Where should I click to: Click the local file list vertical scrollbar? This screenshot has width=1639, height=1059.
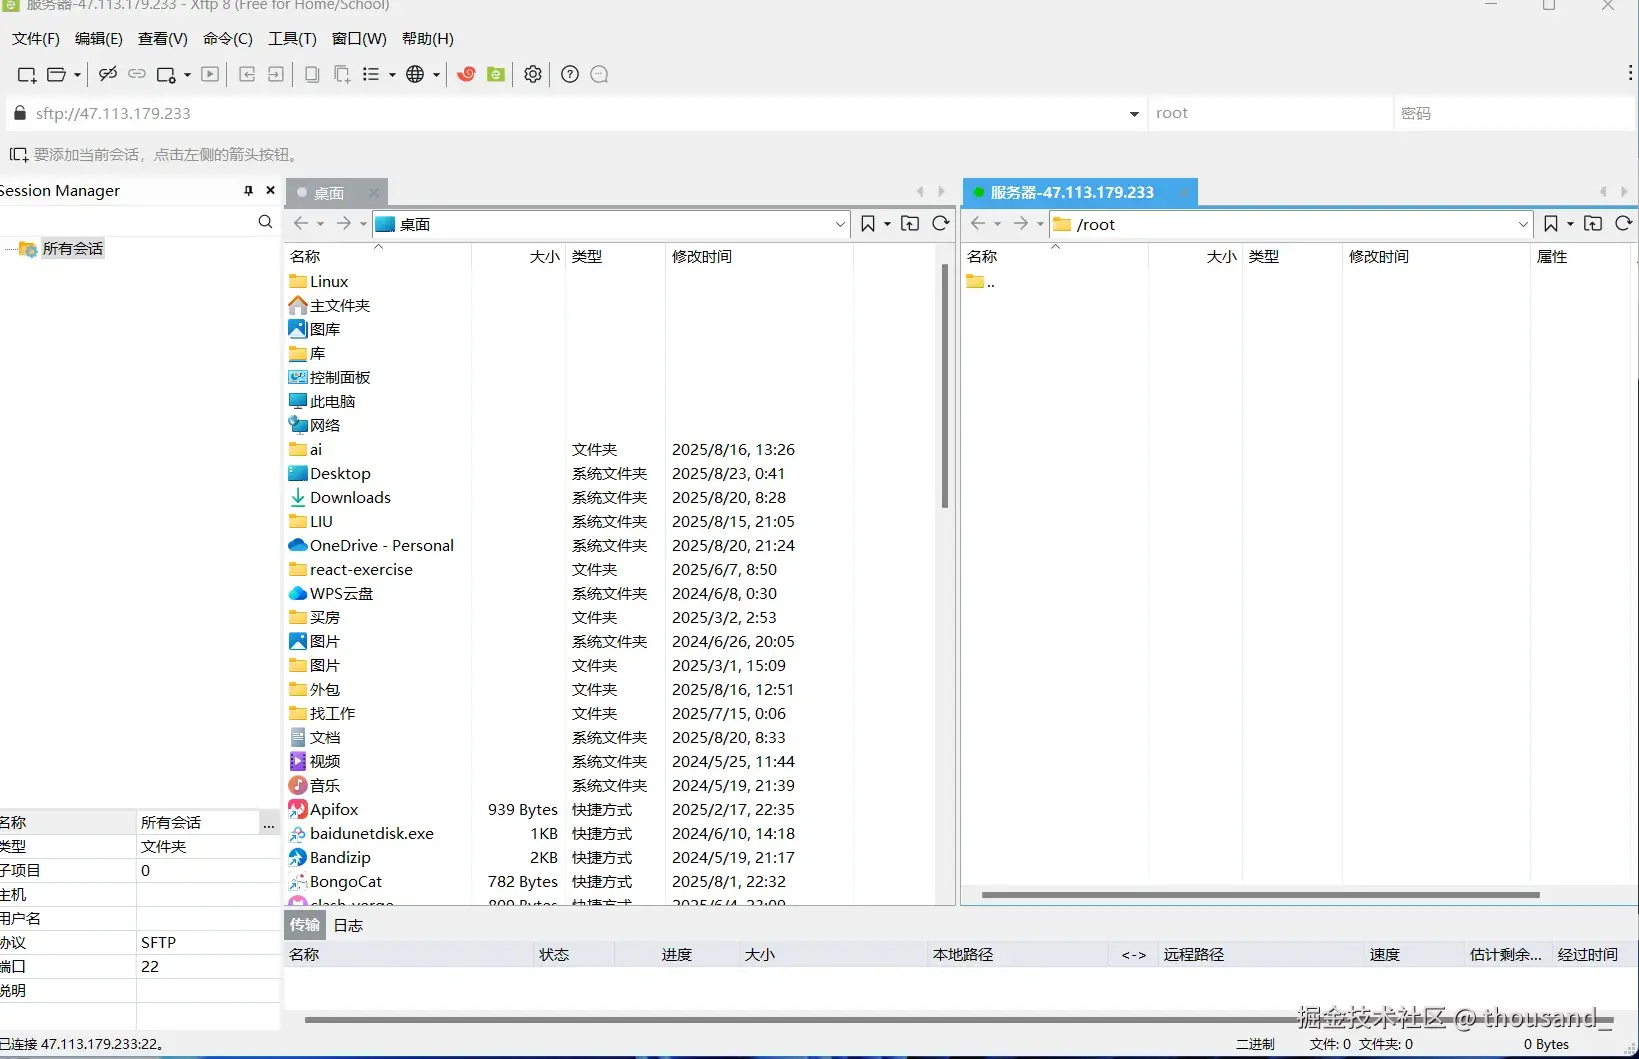pyautogui.click(x=945, y=386)
